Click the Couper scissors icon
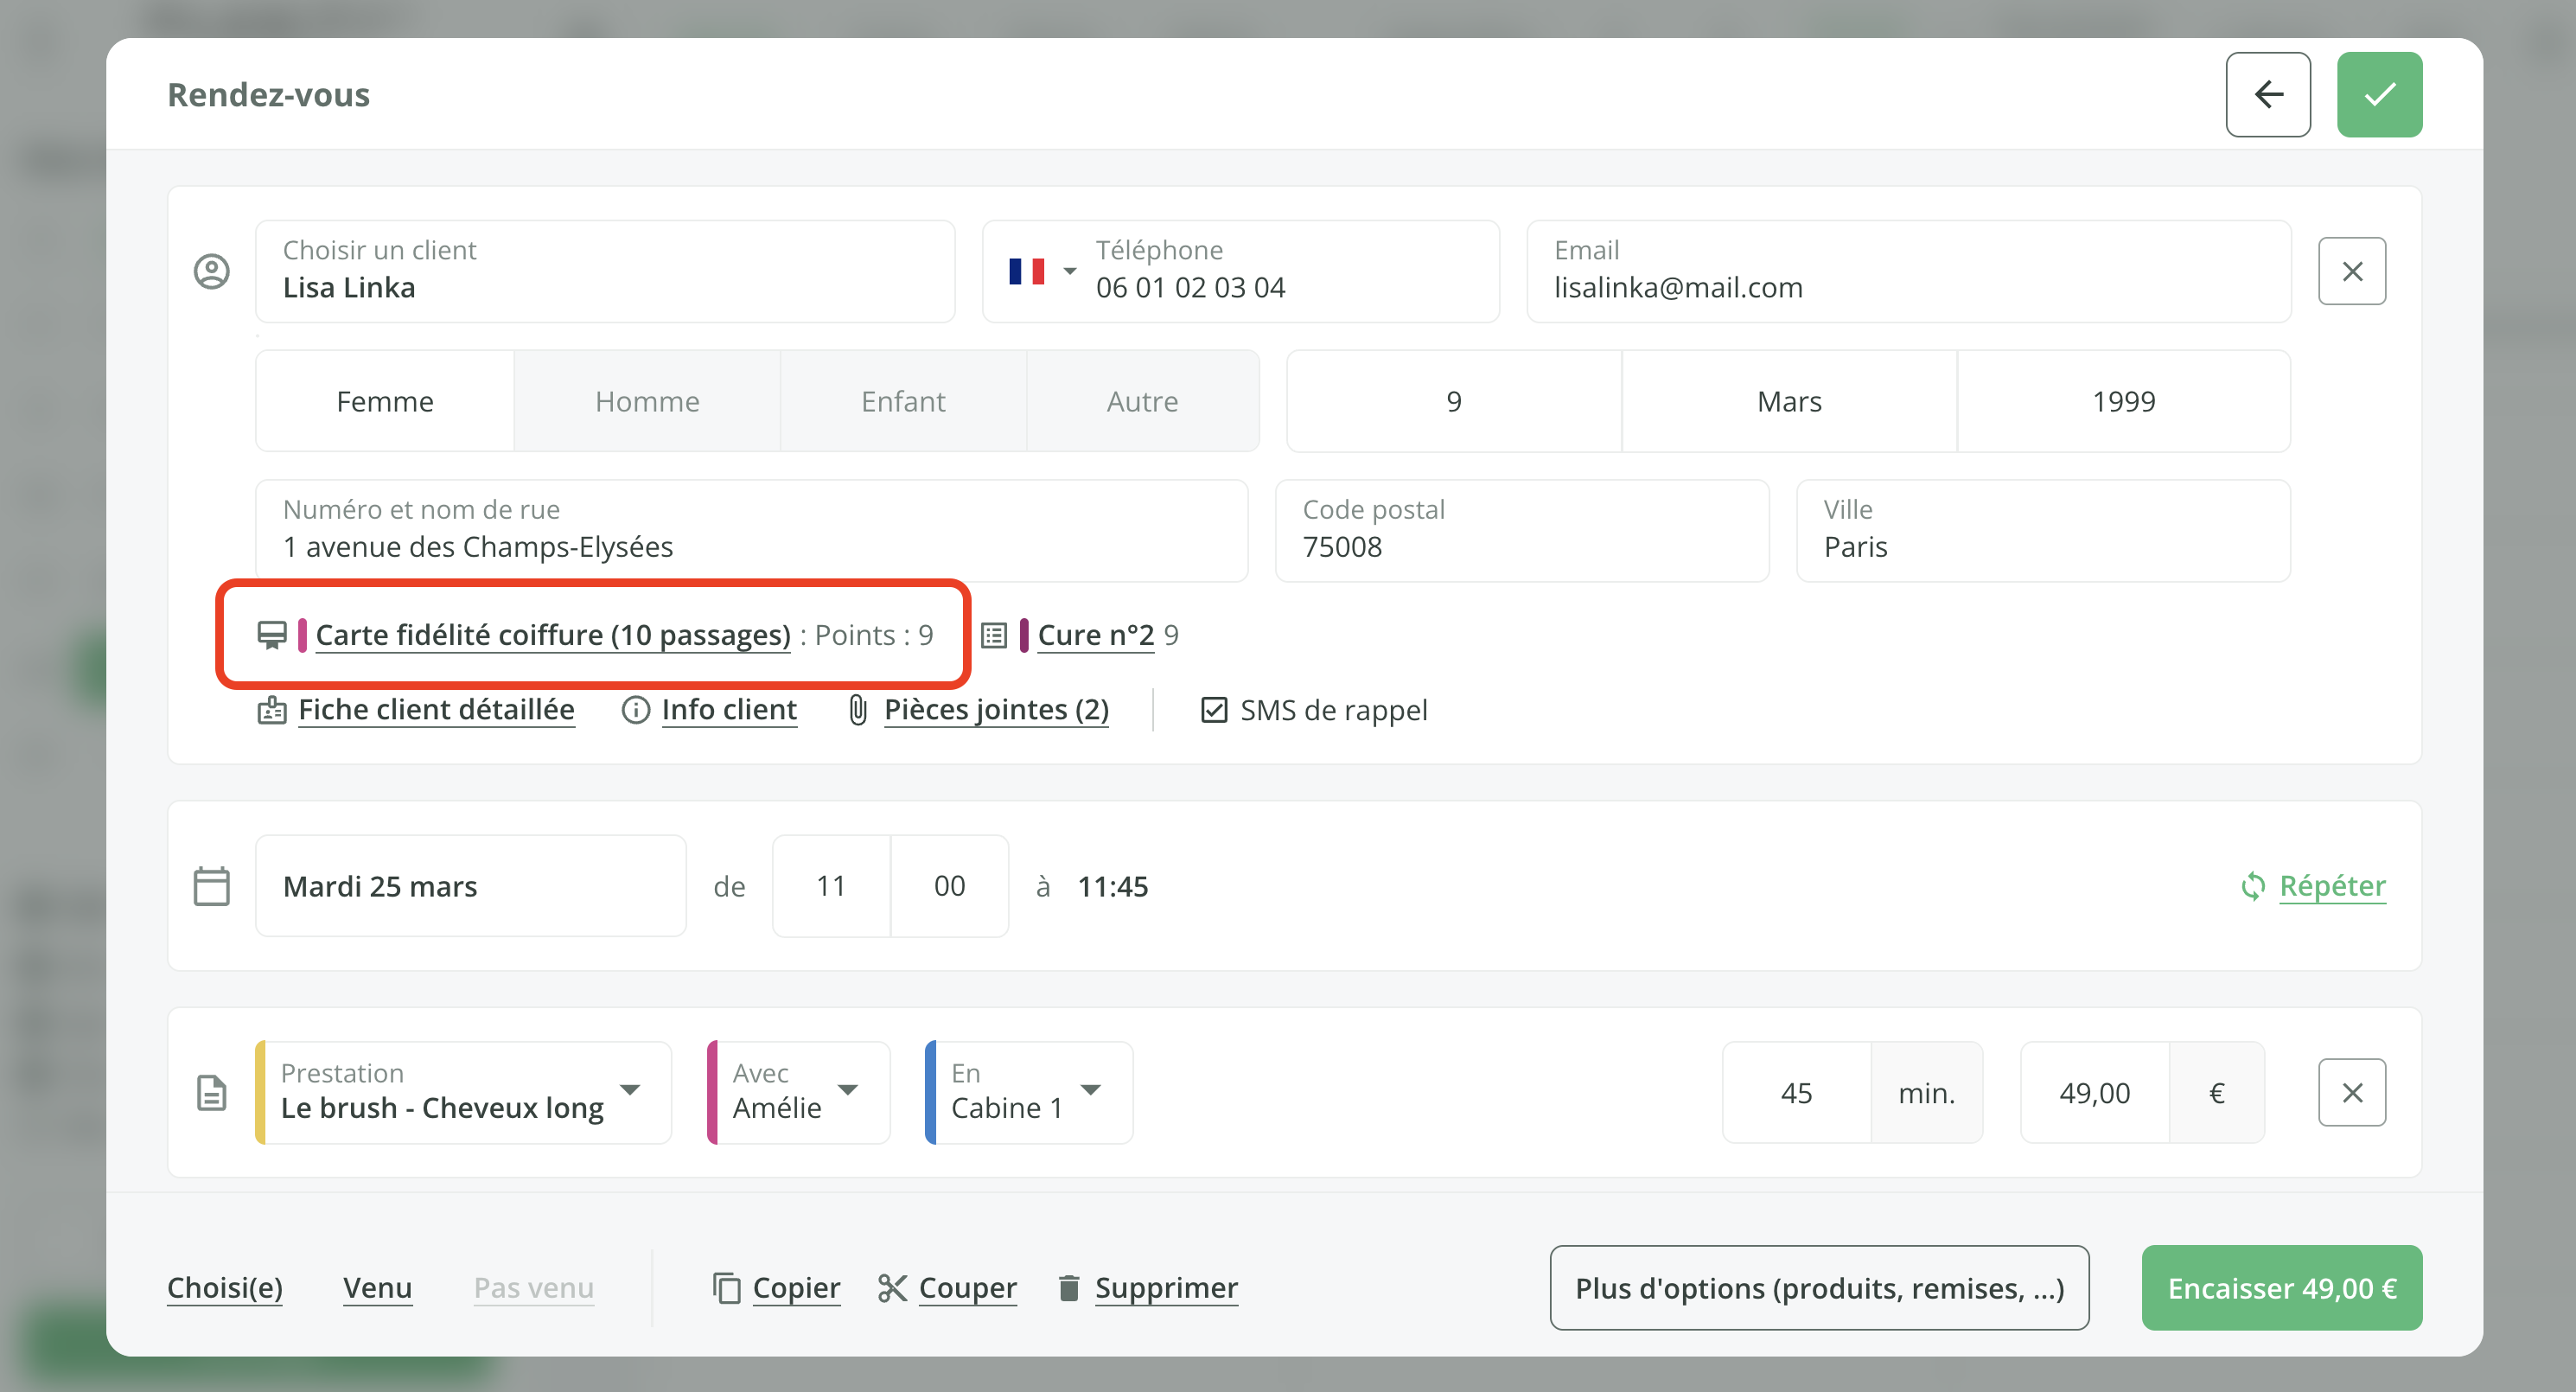The height and width of the screenshot is (1392, 2576). [x=891, y=1288]
